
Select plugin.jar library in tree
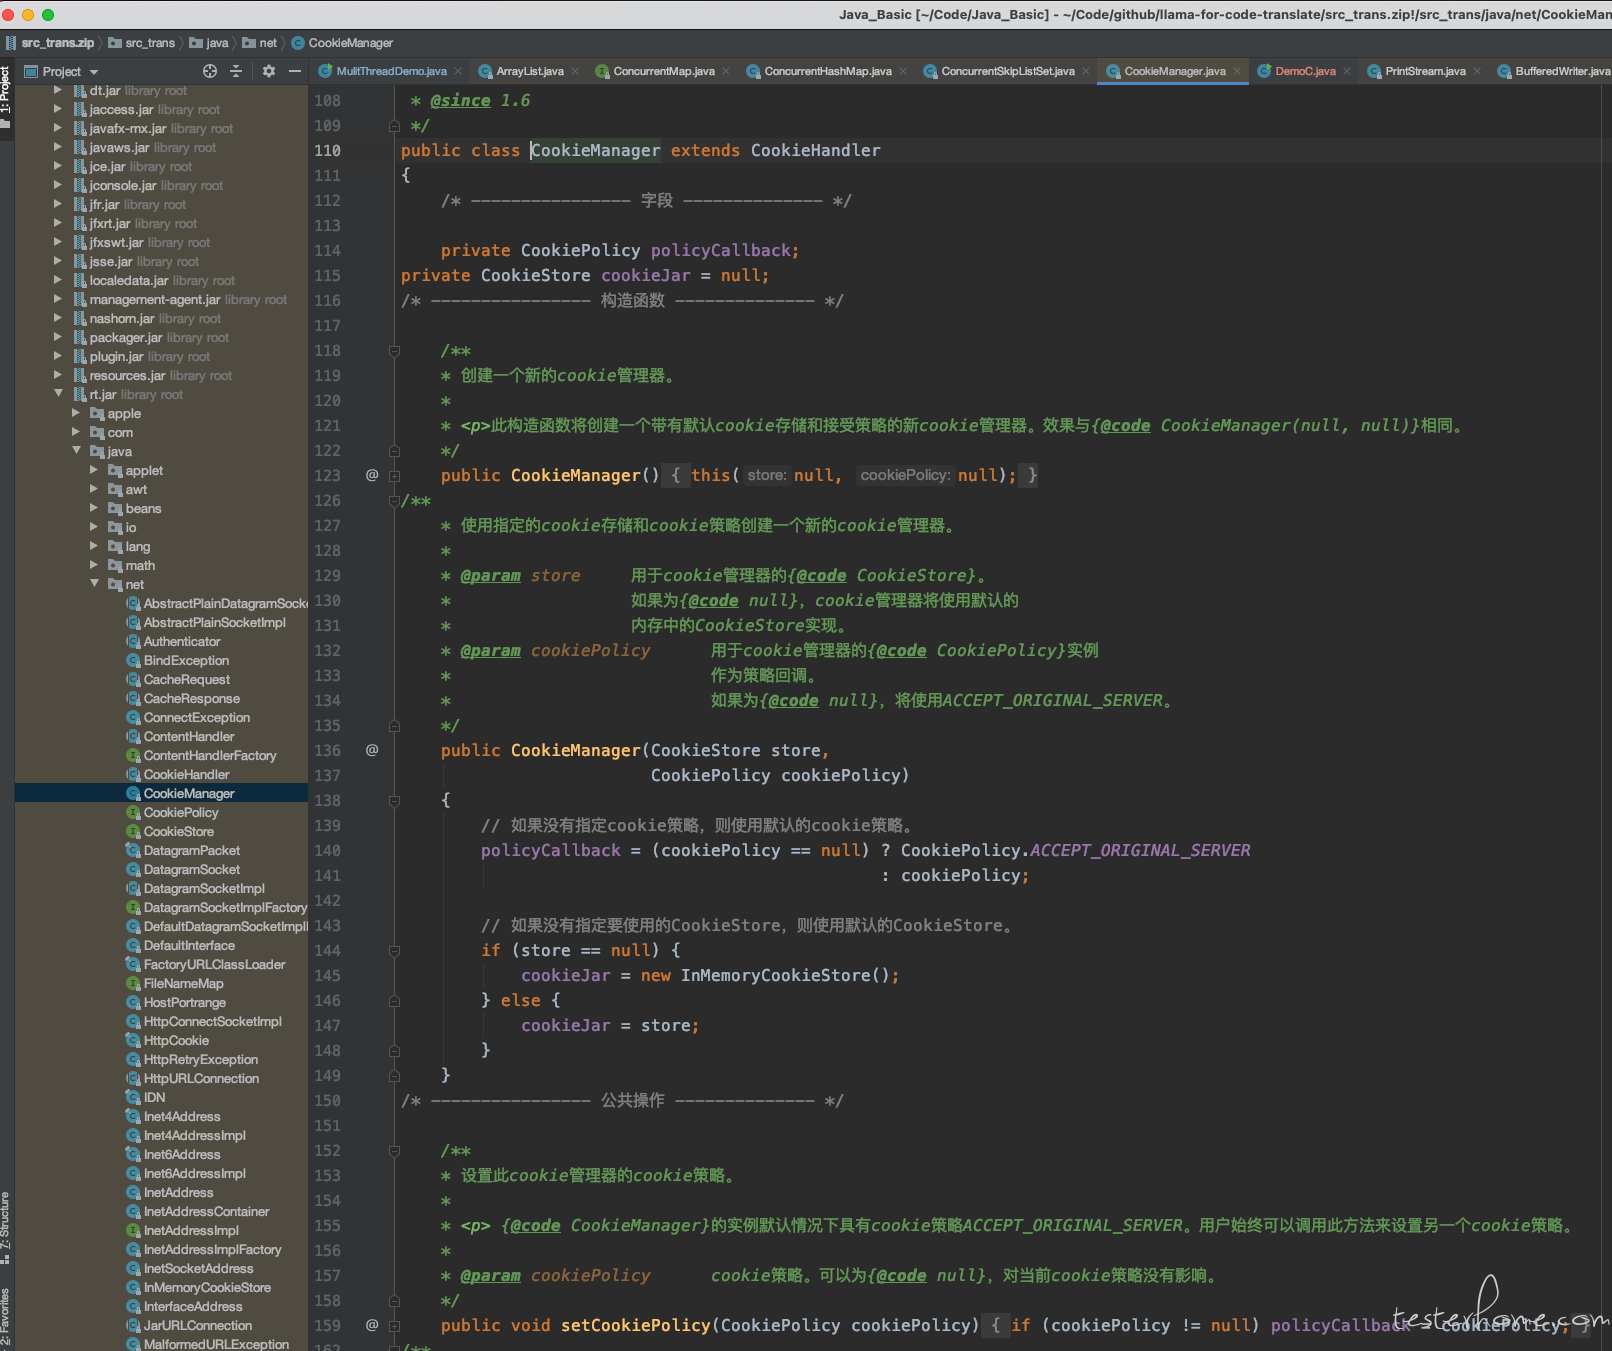[x=116, y=356]
